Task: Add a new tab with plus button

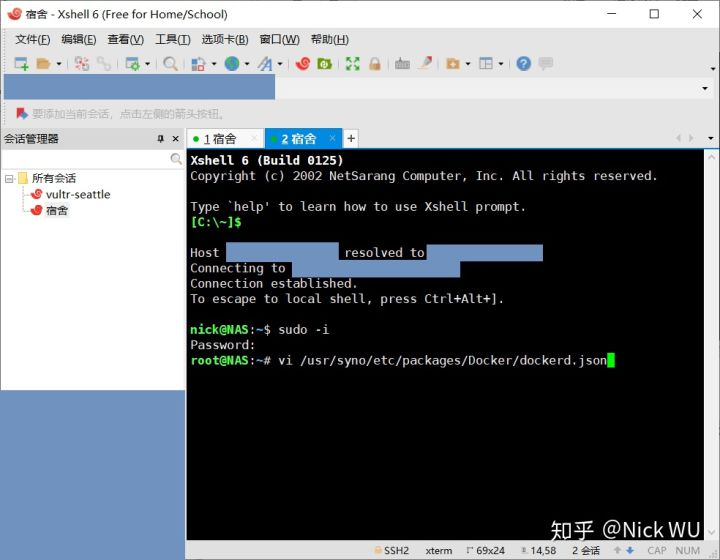Action: pyautogui.click(x=351, y=138)
